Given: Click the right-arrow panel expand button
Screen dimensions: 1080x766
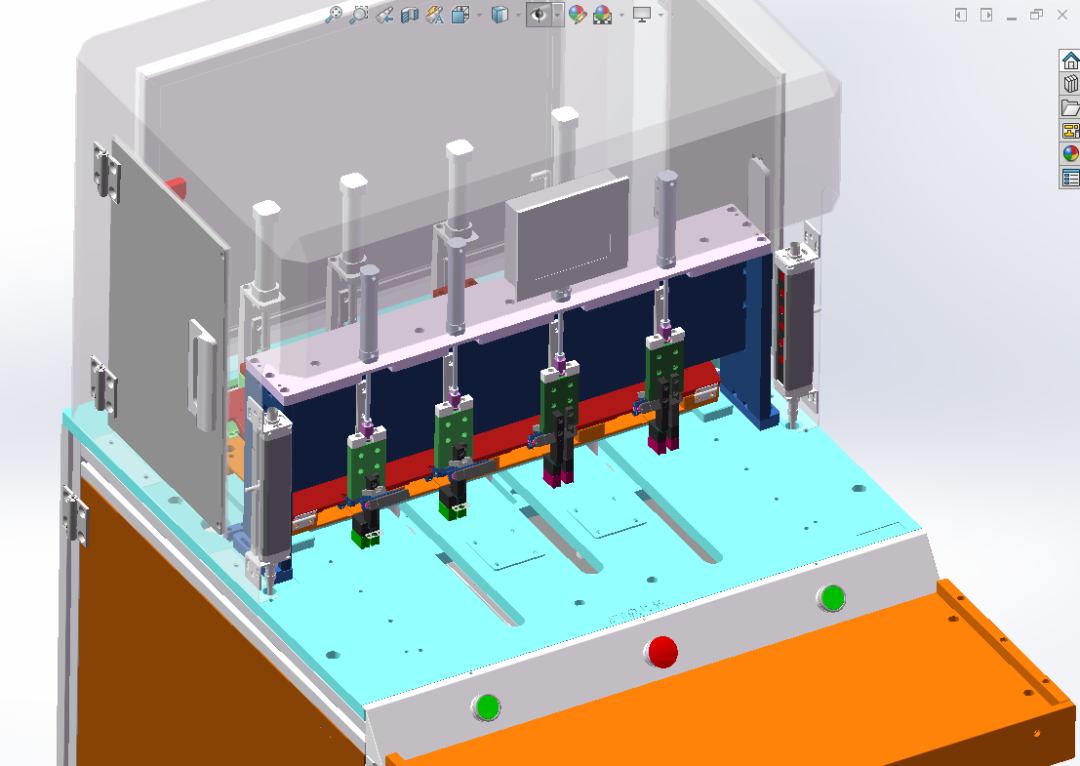Looking at the screenshot, I should coord(986,14).
